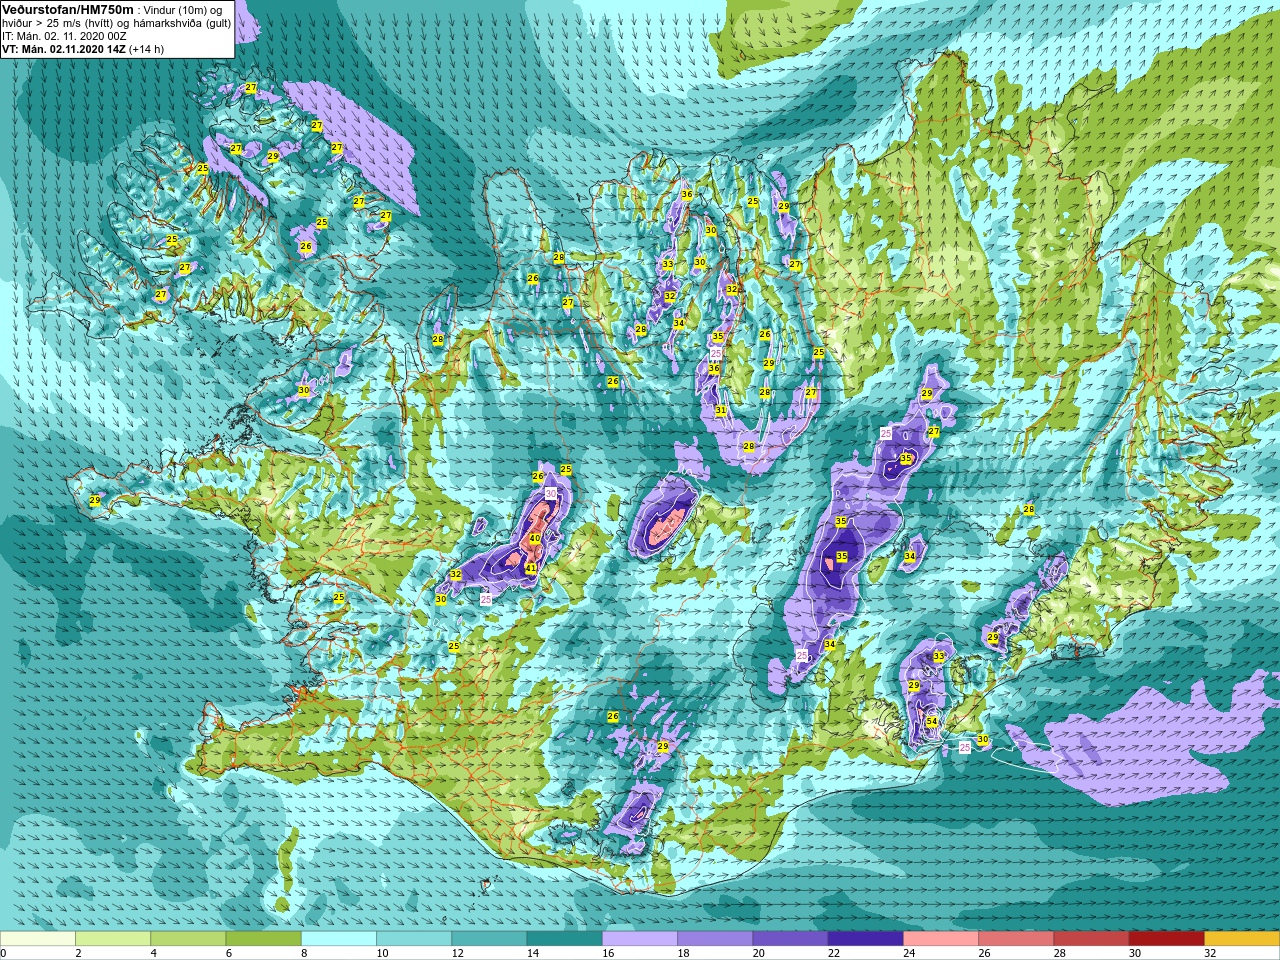
Task: Click the 'IT: Mán. 02. 11. 2020 00Z' line
Action: 64,36
